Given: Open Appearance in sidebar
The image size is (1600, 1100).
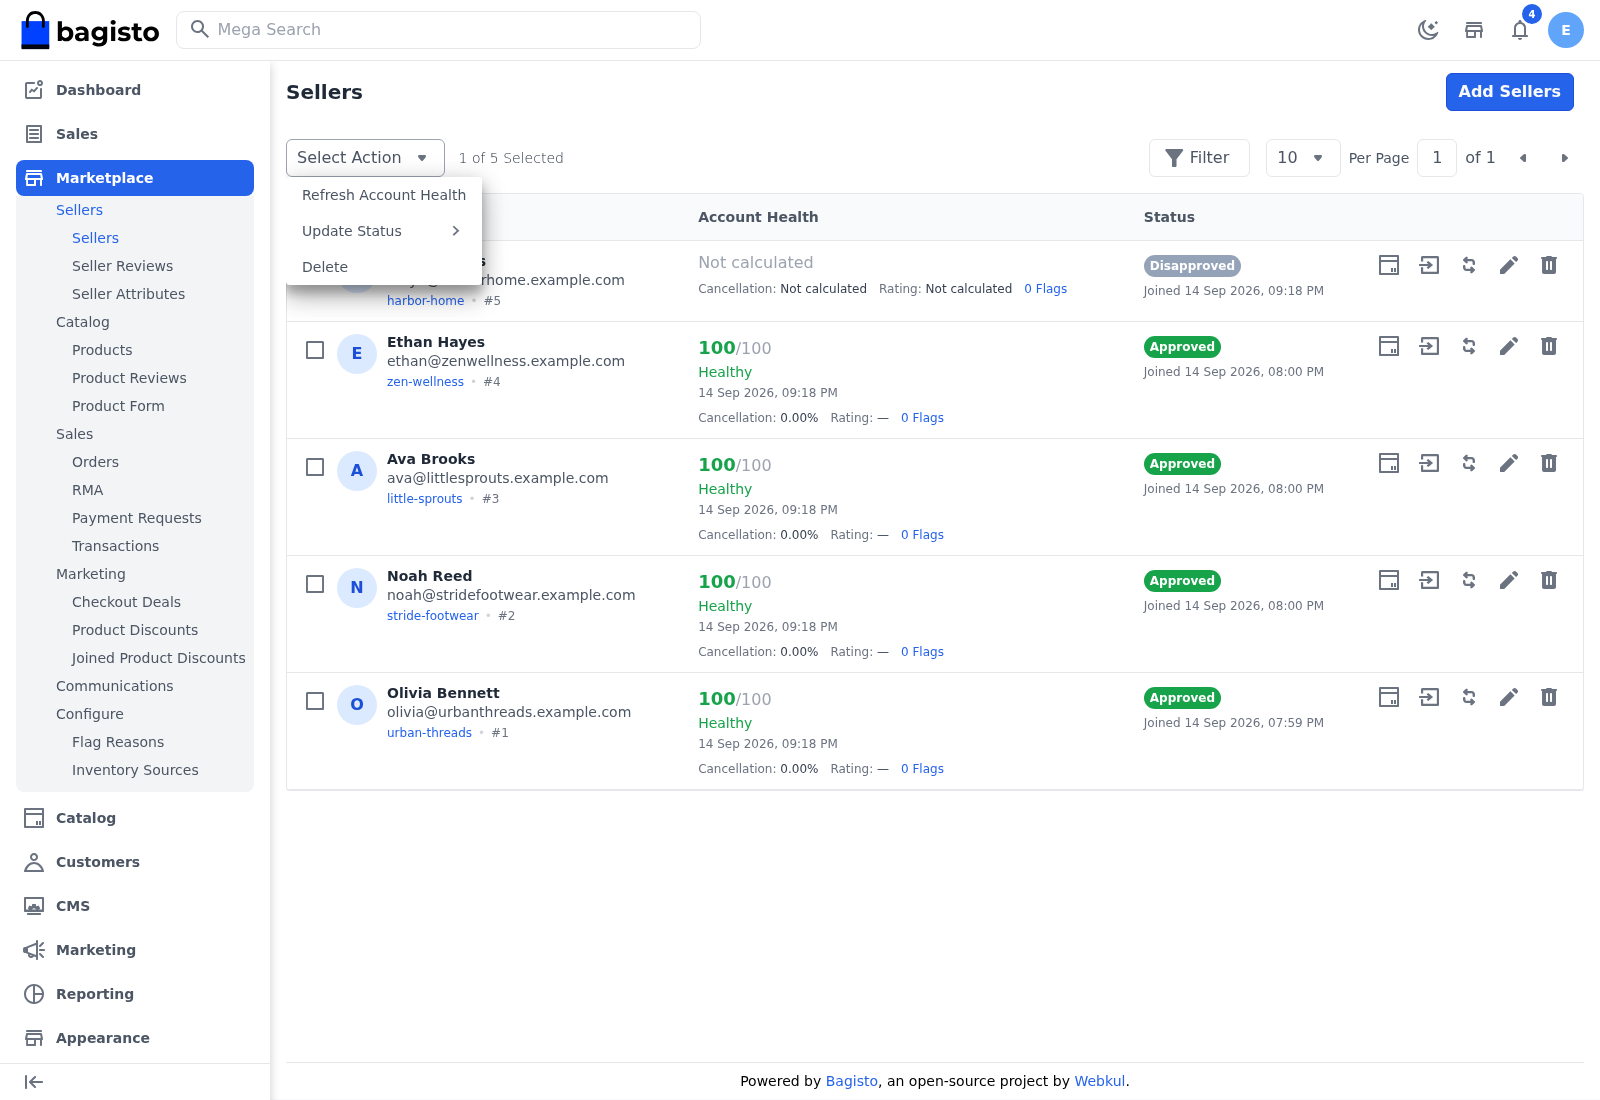Looking at the screenshot, I should point(135,1038).
